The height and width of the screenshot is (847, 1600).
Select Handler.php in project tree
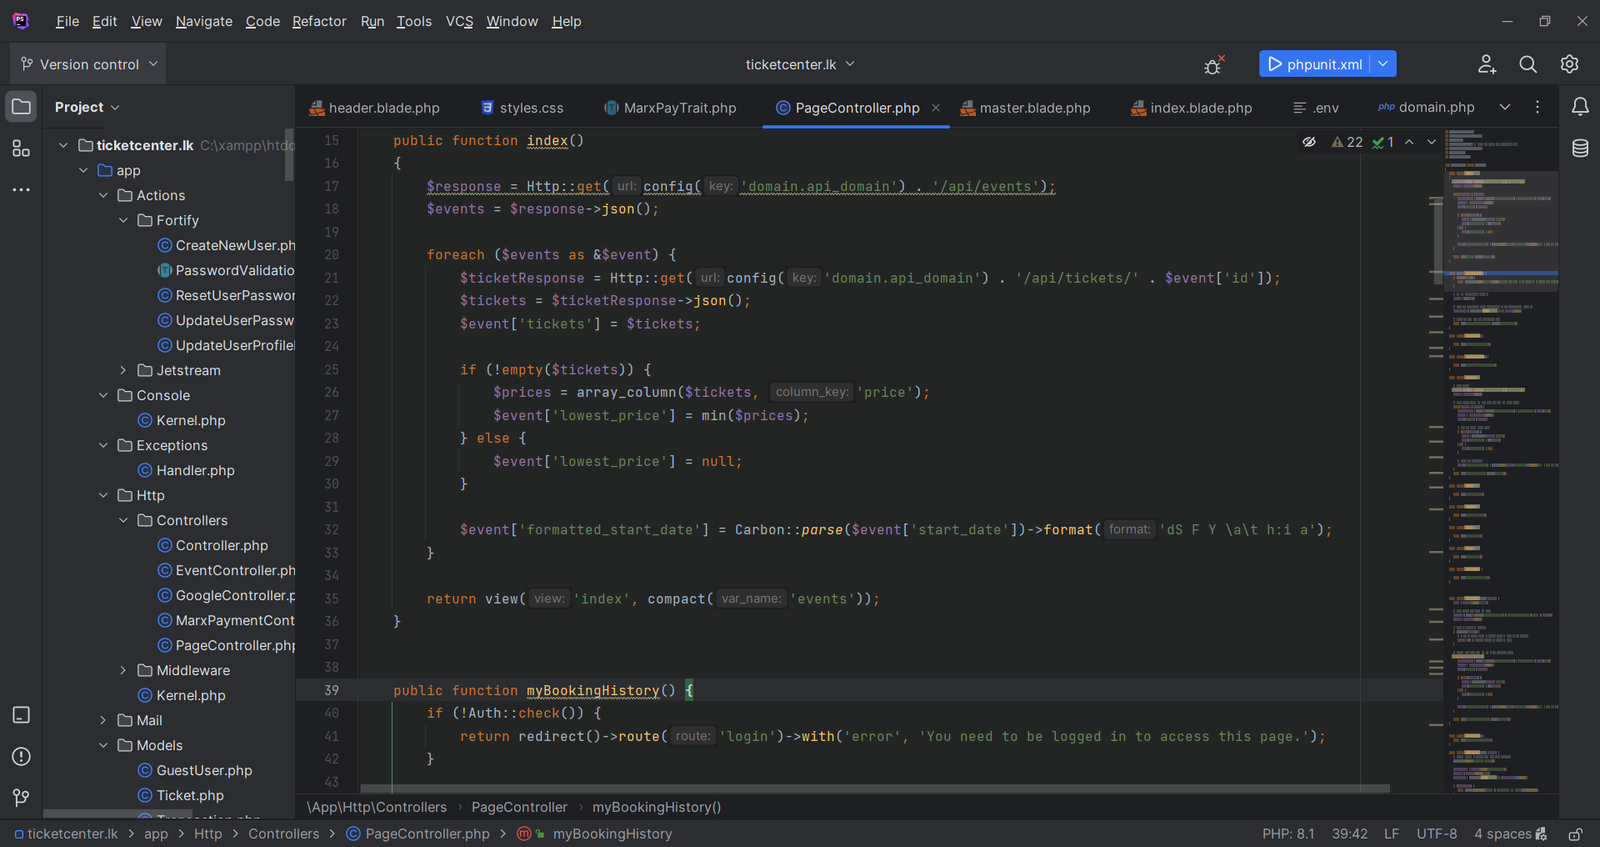[x=186, y=470]
